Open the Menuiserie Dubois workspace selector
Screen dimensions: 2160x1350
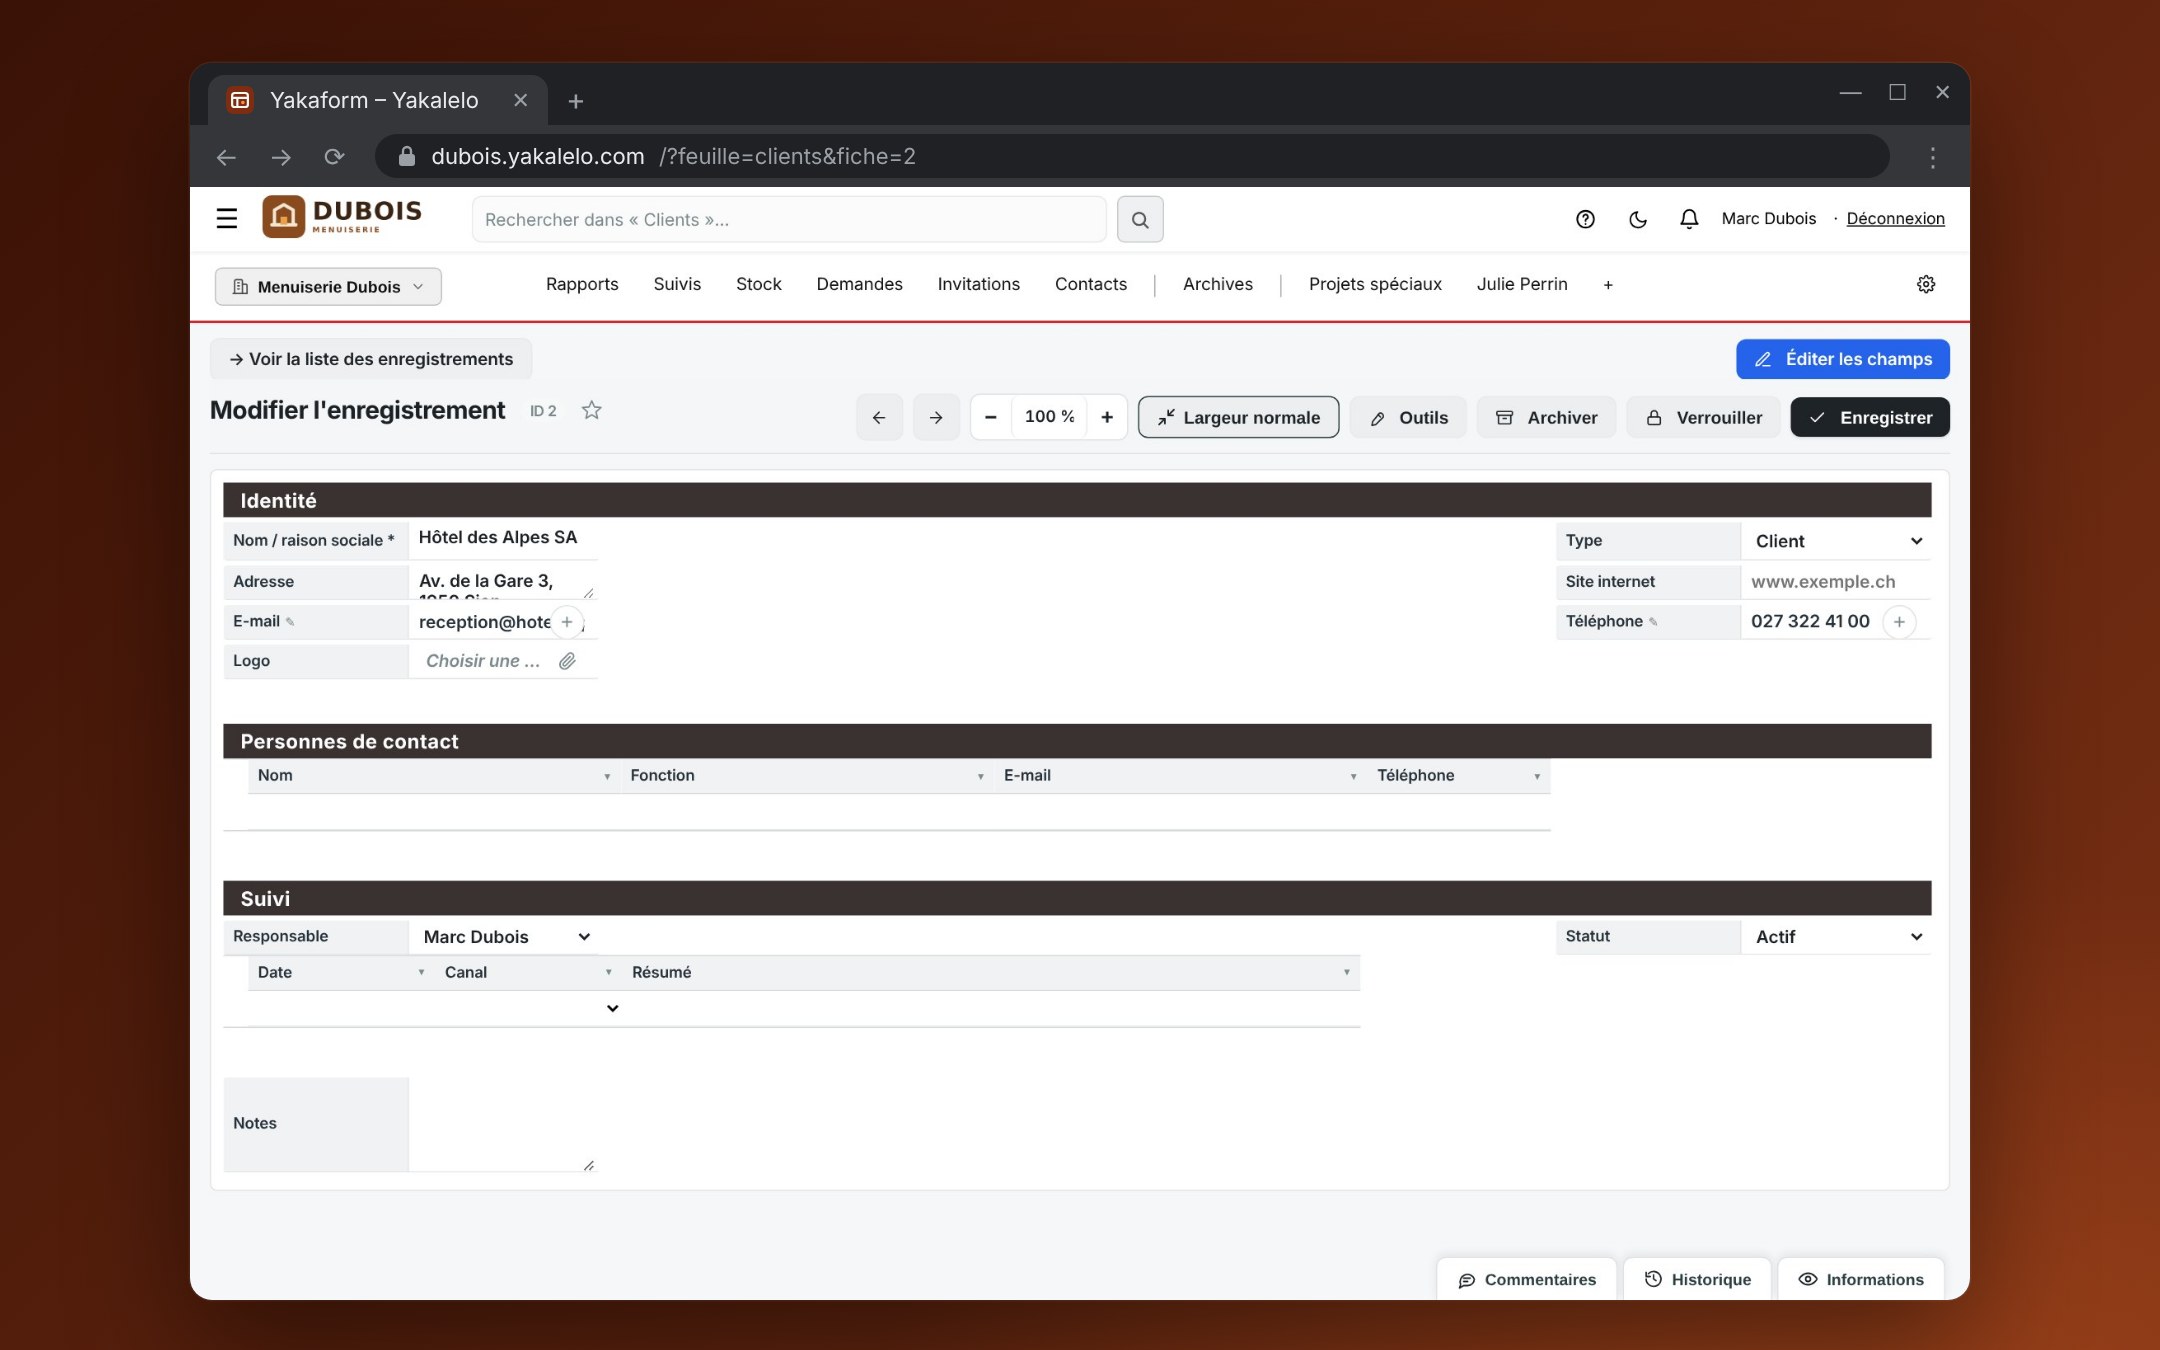328,286
